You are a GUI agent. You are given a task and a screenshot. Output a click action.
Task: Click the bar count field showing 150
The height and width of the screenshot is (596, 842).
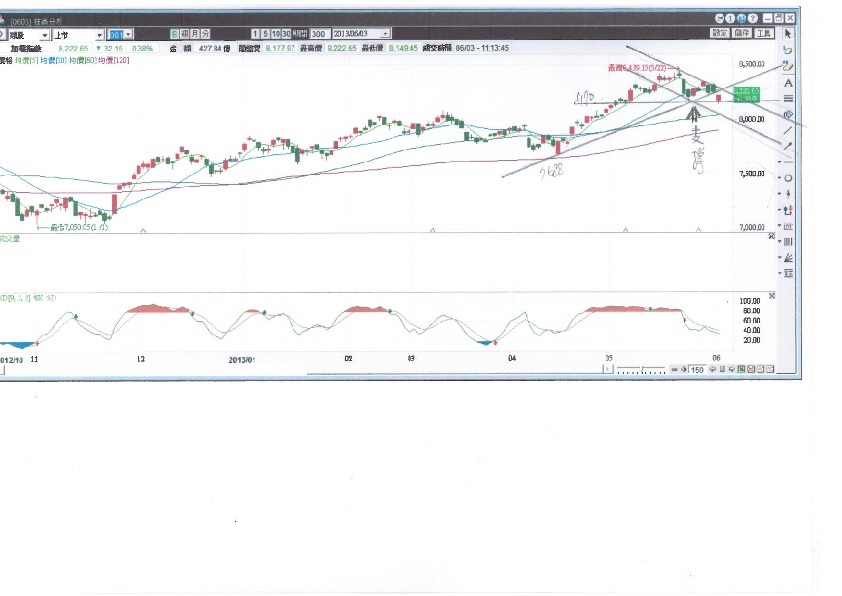pos(697,369)
